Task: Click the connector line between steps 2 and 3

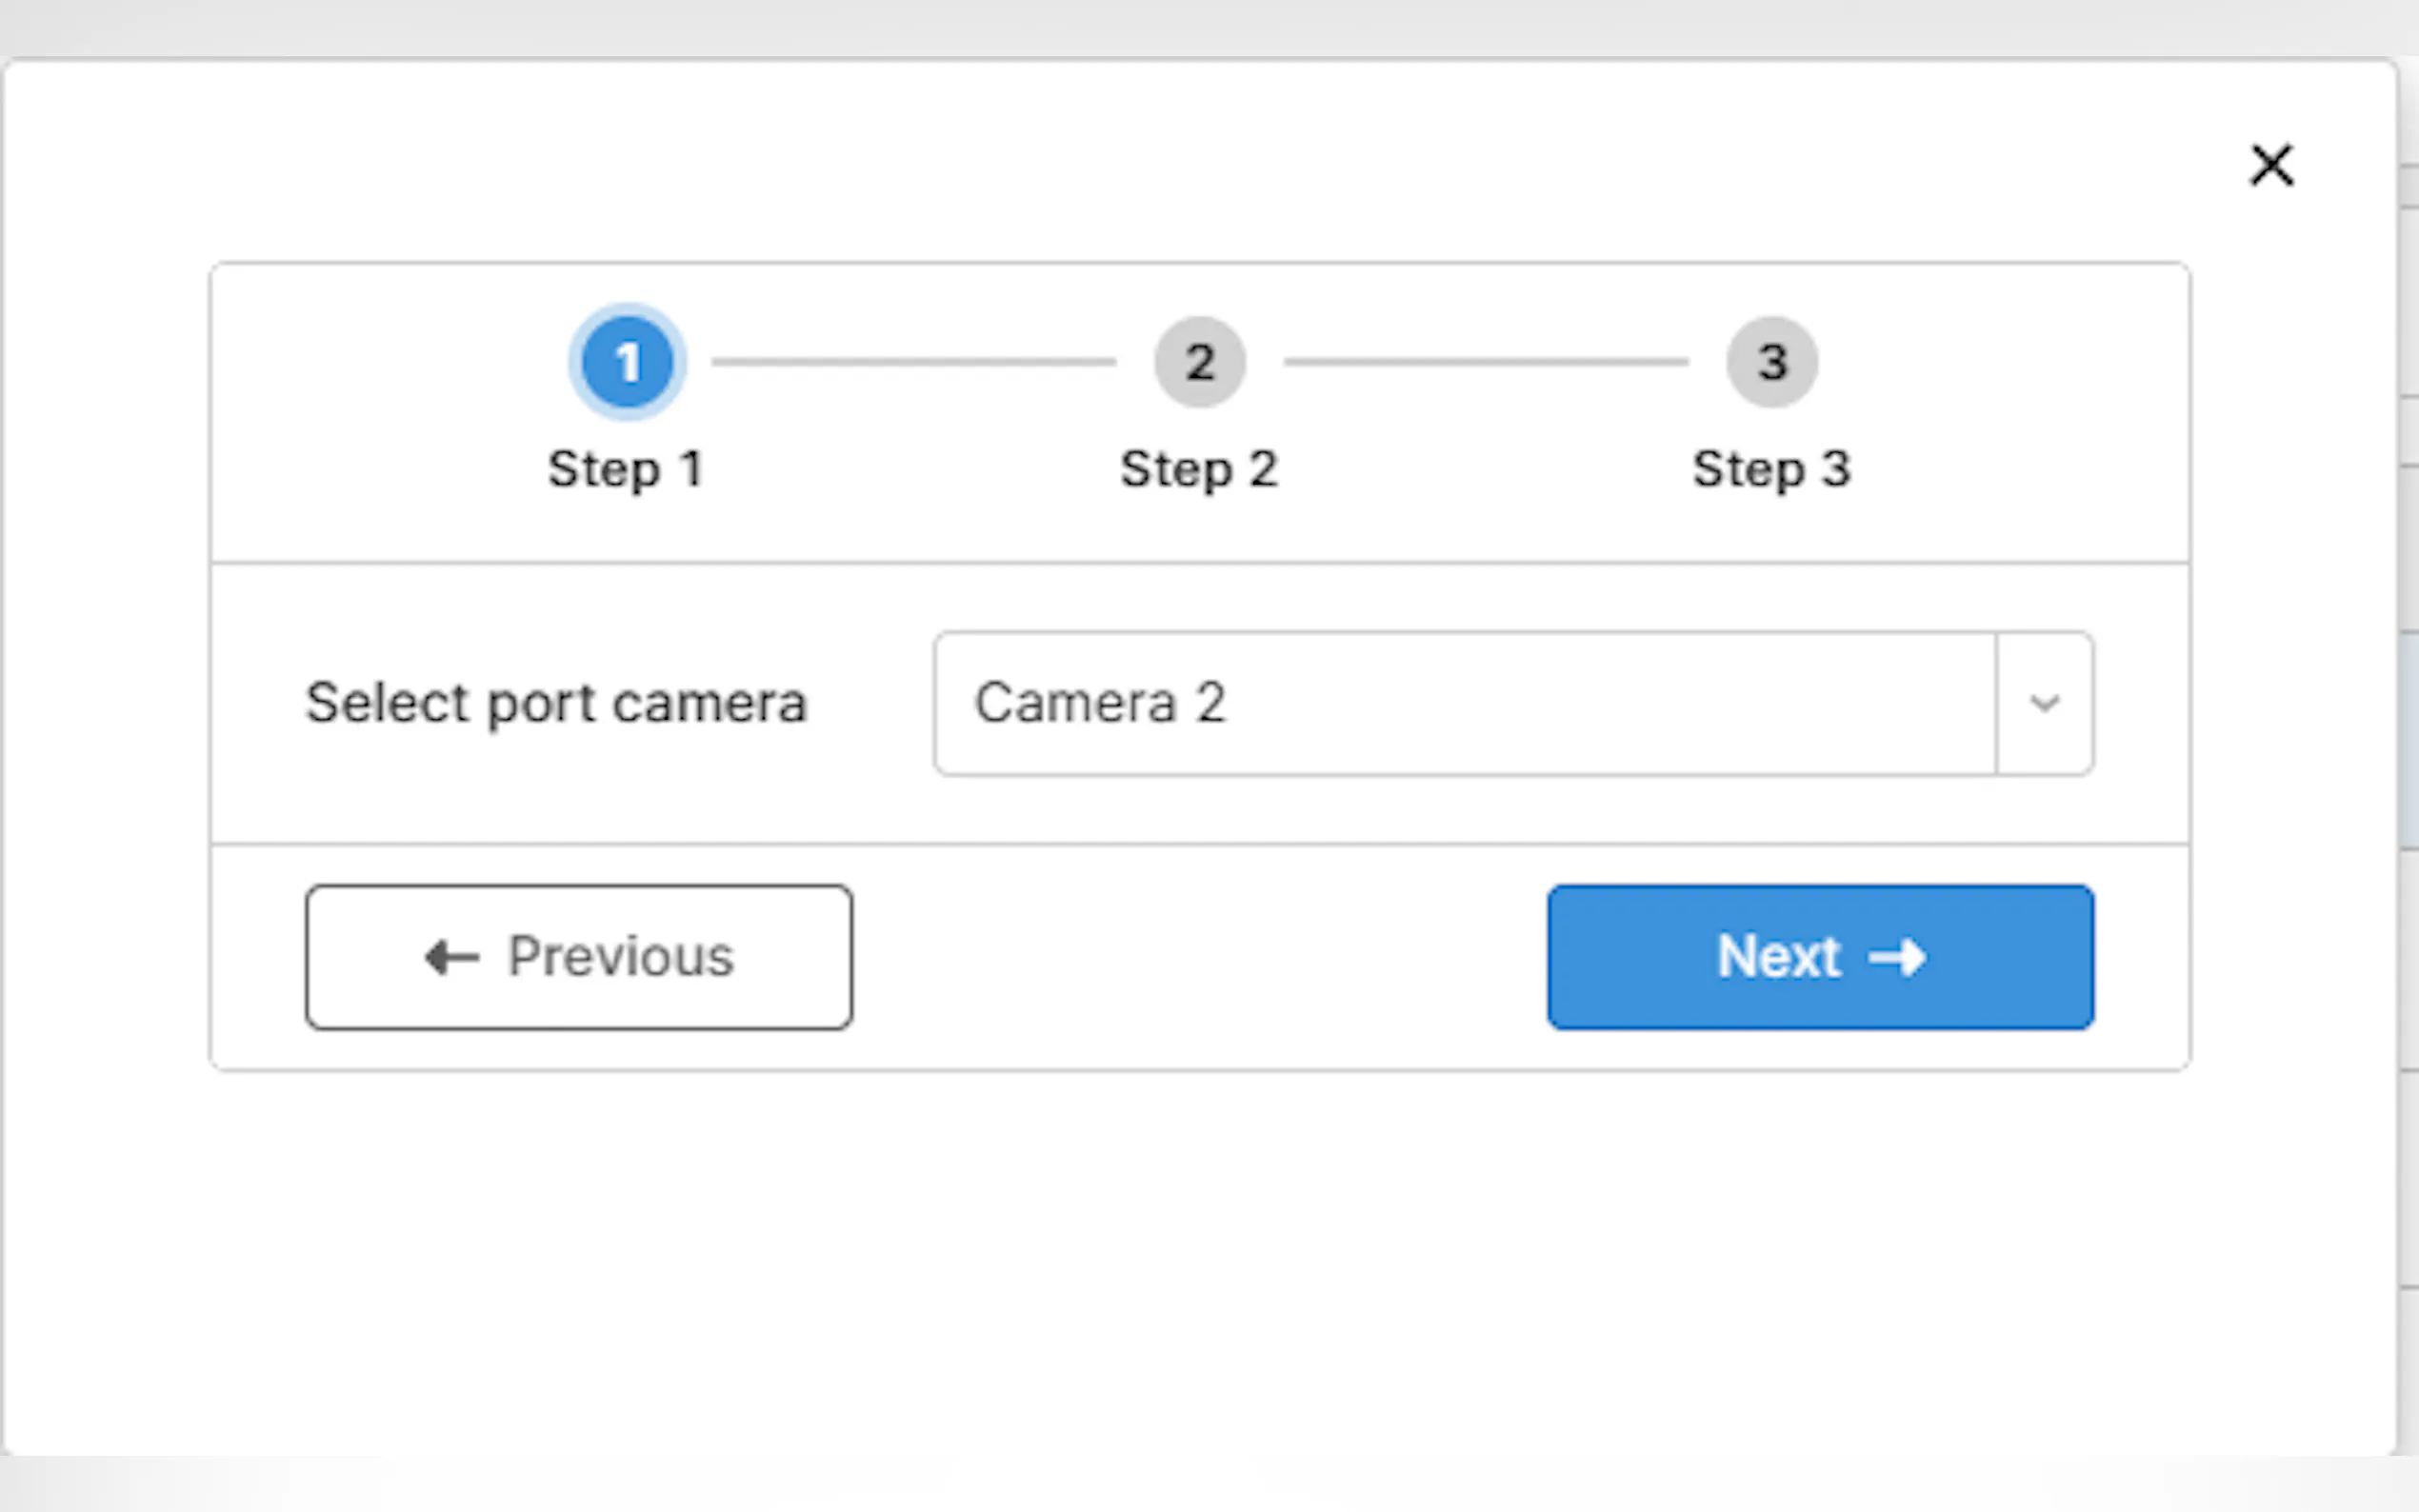Action: click(1486, 362)
